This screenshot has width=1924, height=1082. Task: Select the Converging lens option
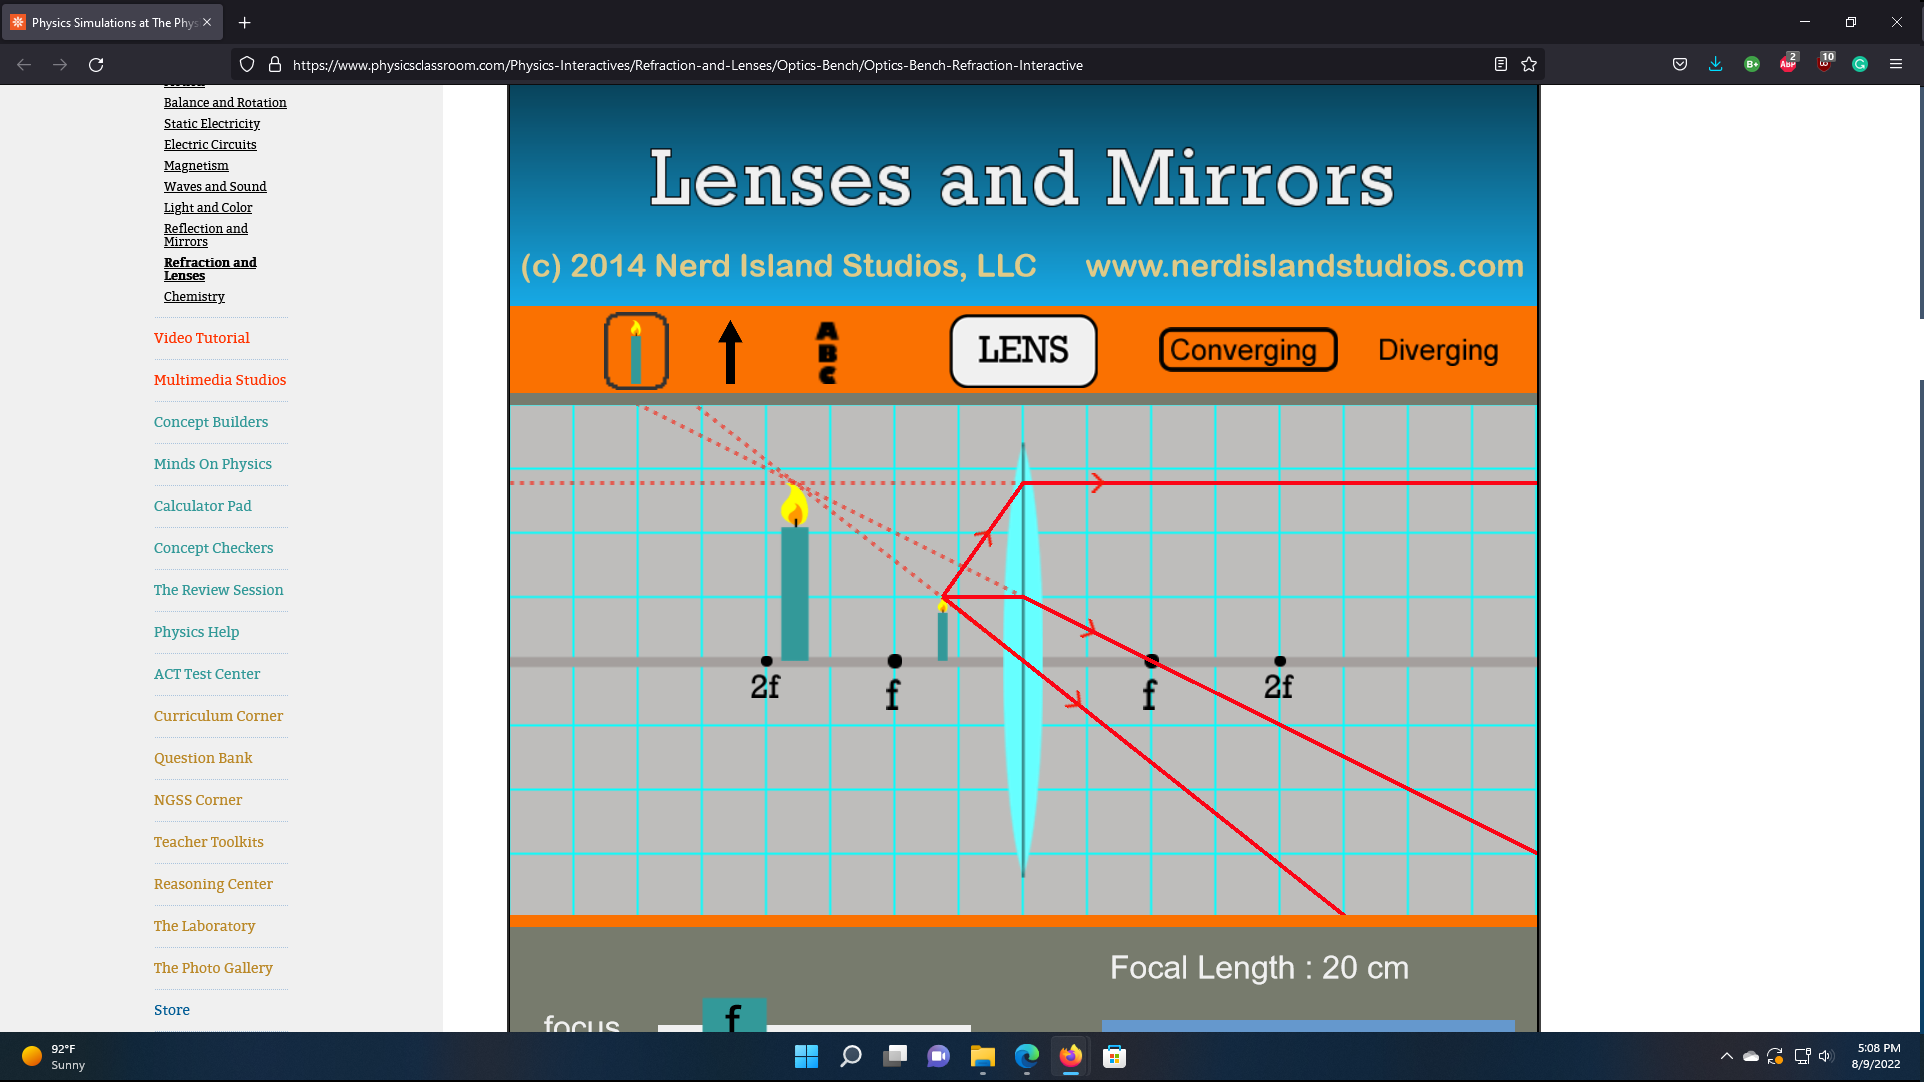pos(1246,350)
